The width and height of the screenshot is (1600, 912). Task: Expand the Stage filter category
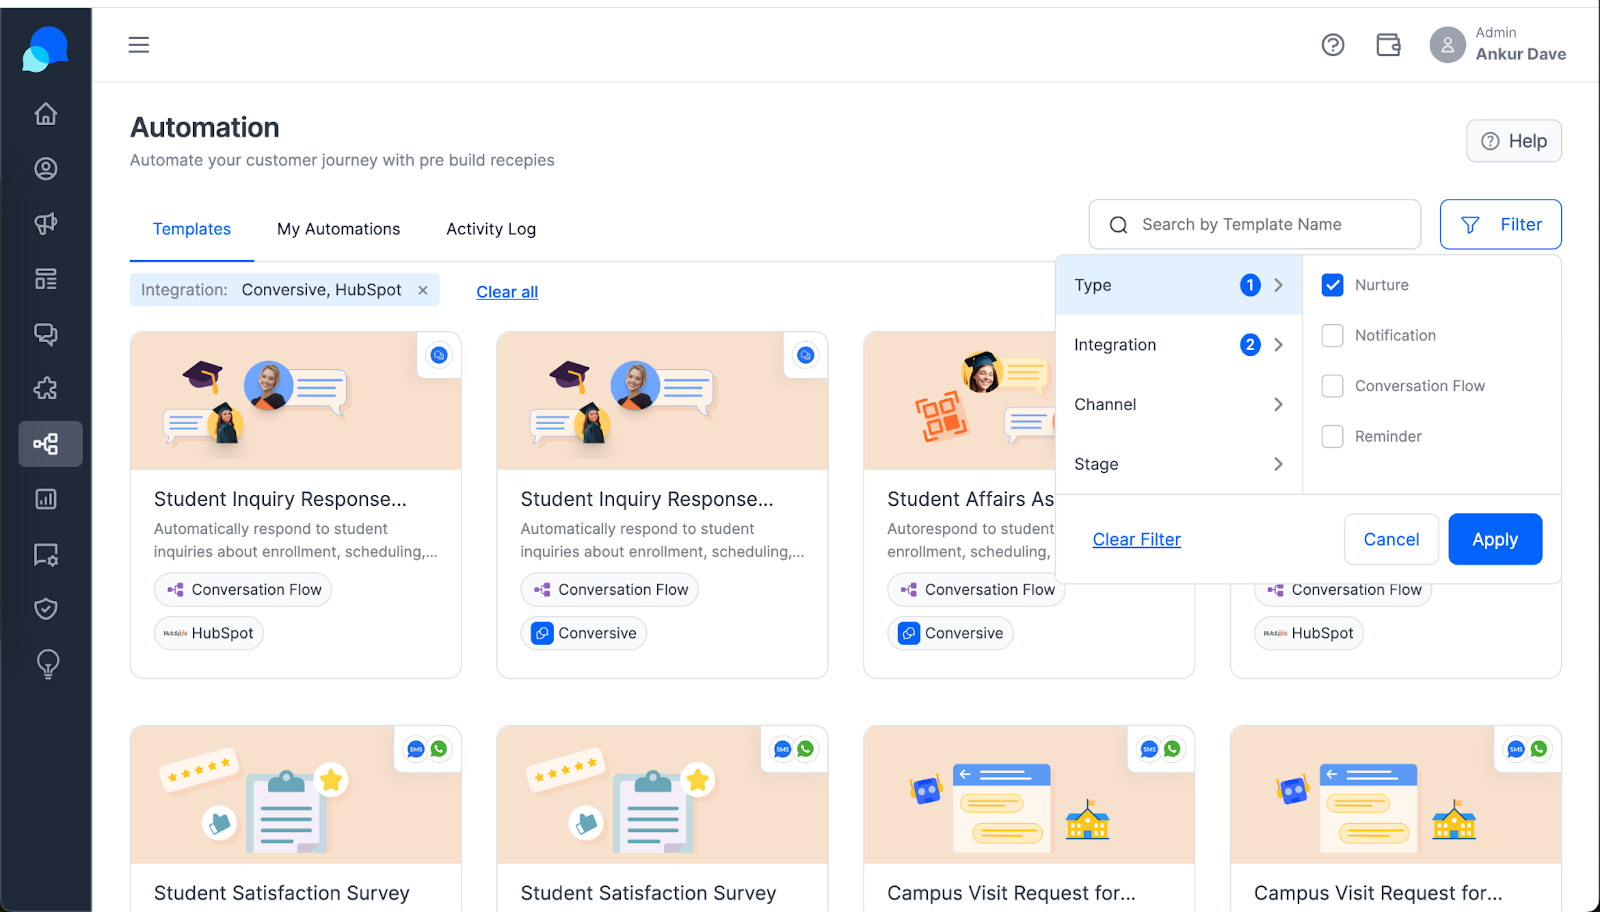pos(1179,464)
